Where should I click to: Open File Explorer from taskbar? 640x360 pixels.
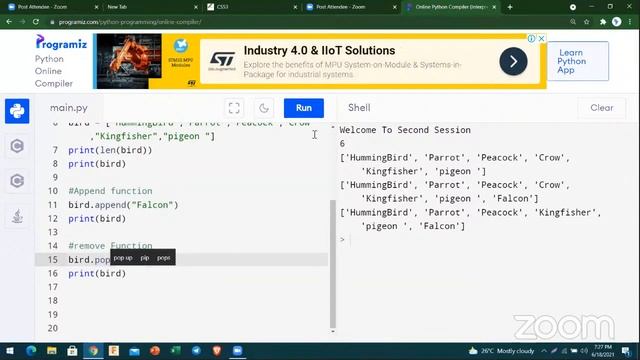(52, 351)
